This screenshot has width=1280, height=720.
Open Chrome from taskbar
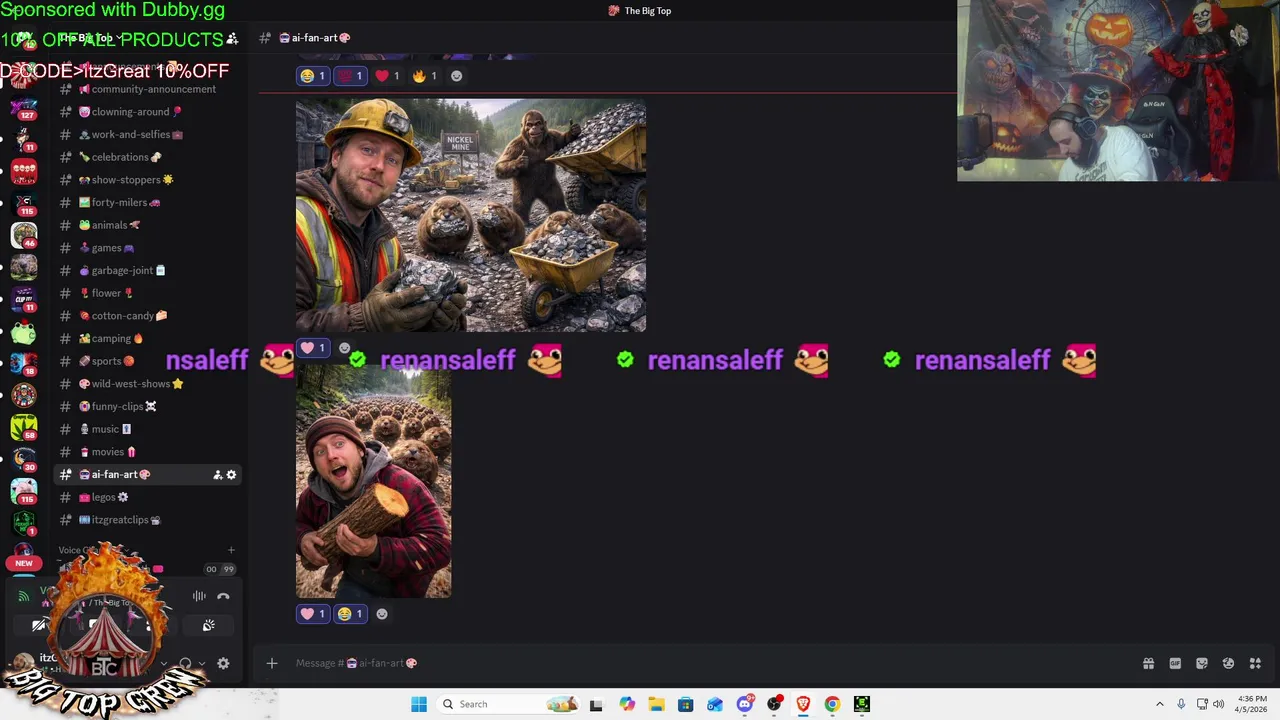pos(832,704)
